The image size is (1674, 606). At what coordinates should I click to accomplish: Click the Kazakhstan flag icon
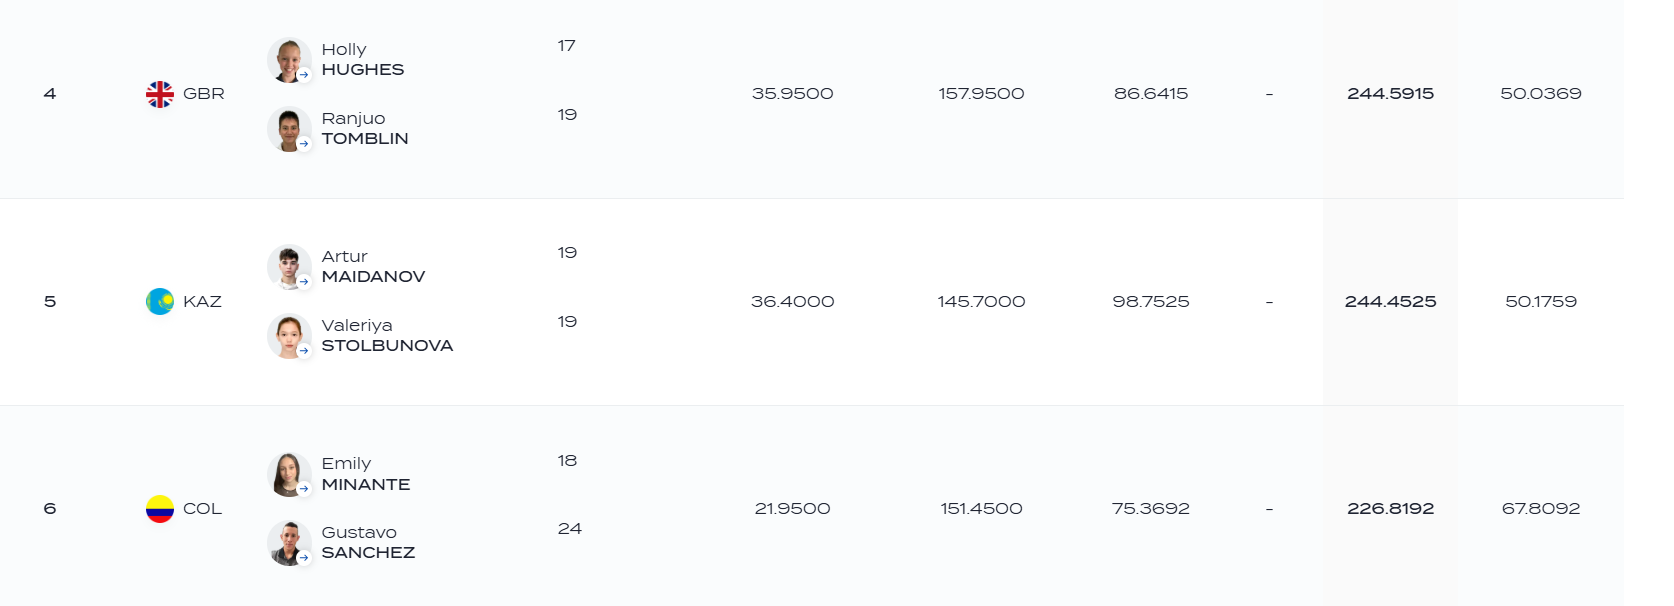(160, 301)
